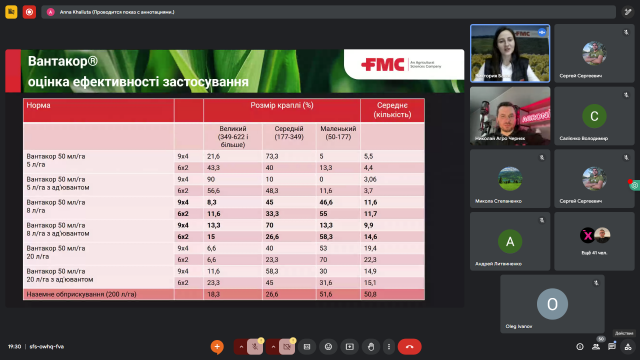Raise hand button
640x360 pixels.
click(x=371, y=347)
